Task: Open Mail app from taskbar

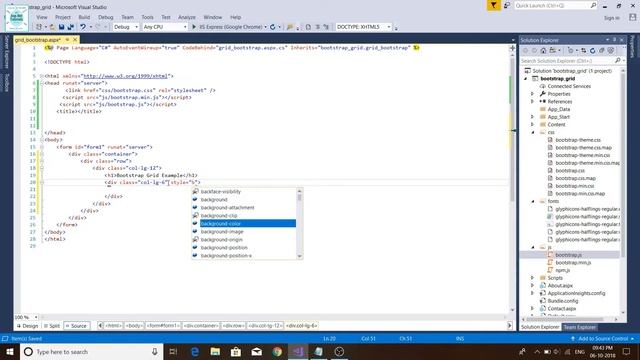Action: [256, 351]
